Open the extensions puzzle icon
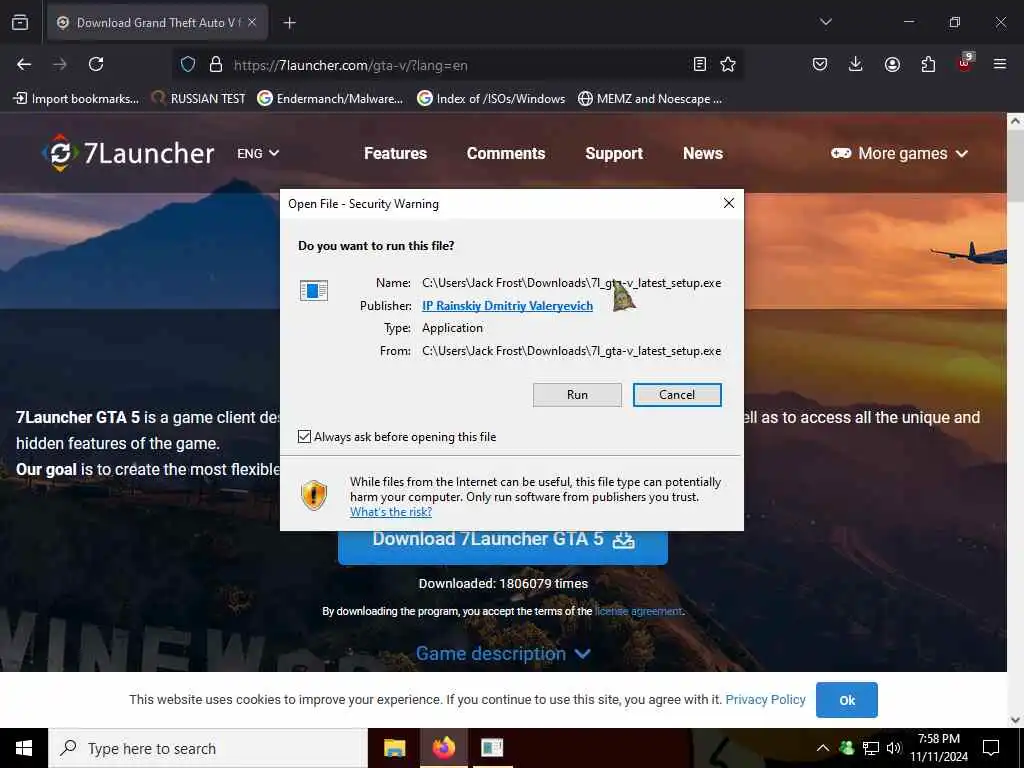 click(x=928, y=64)
